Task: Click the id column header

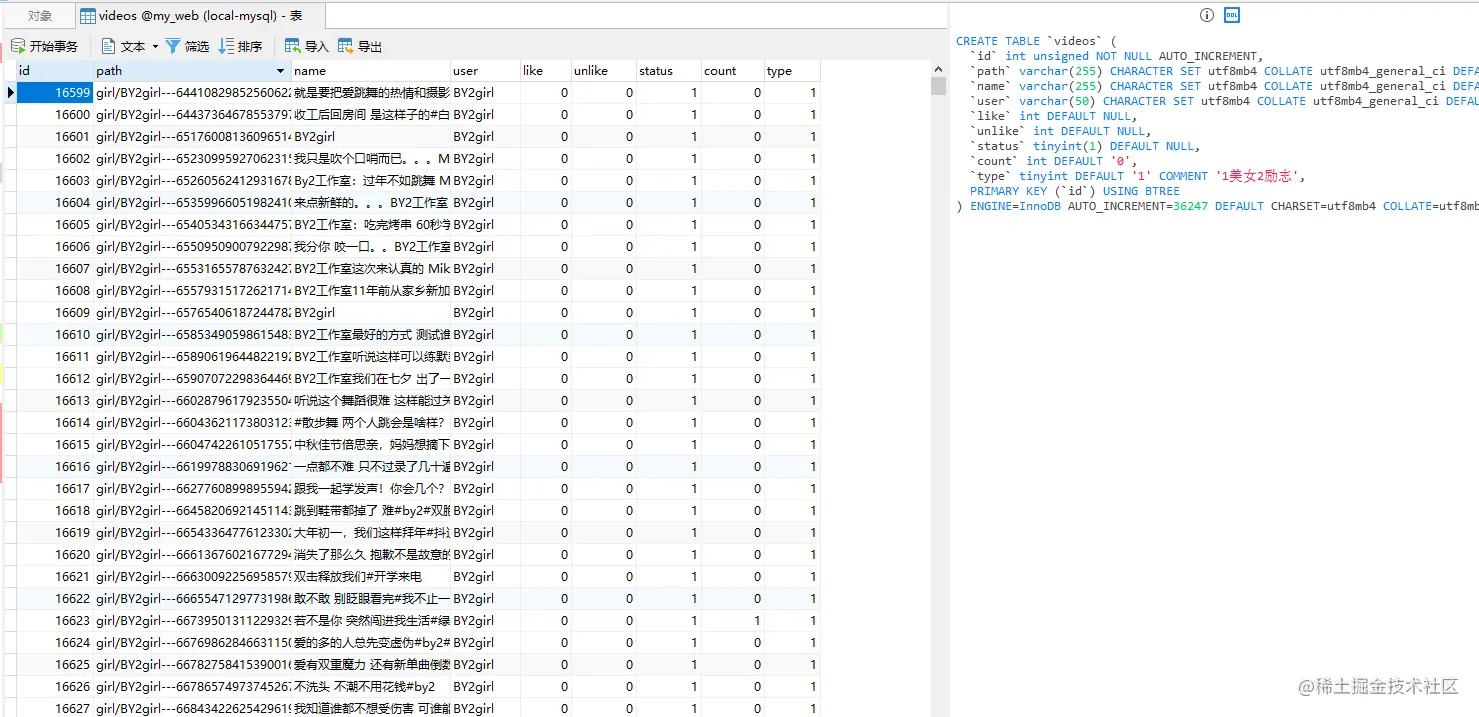Action: coord(55,71)
